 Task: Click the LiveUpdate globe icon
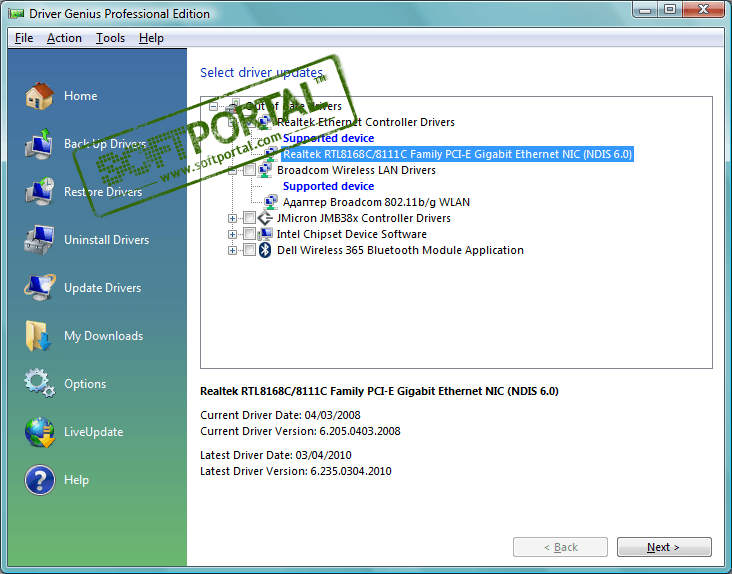pyautogui.click(x=40, y=432)
